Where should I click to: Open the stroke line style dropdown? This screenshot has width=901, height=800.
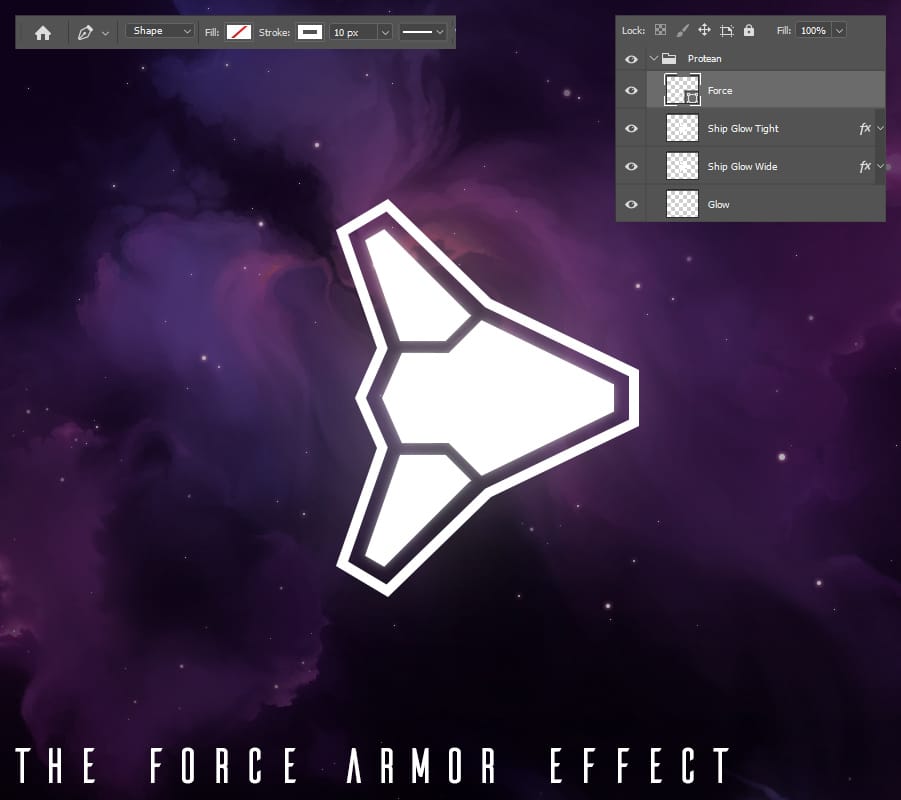(x=423, y=32)
